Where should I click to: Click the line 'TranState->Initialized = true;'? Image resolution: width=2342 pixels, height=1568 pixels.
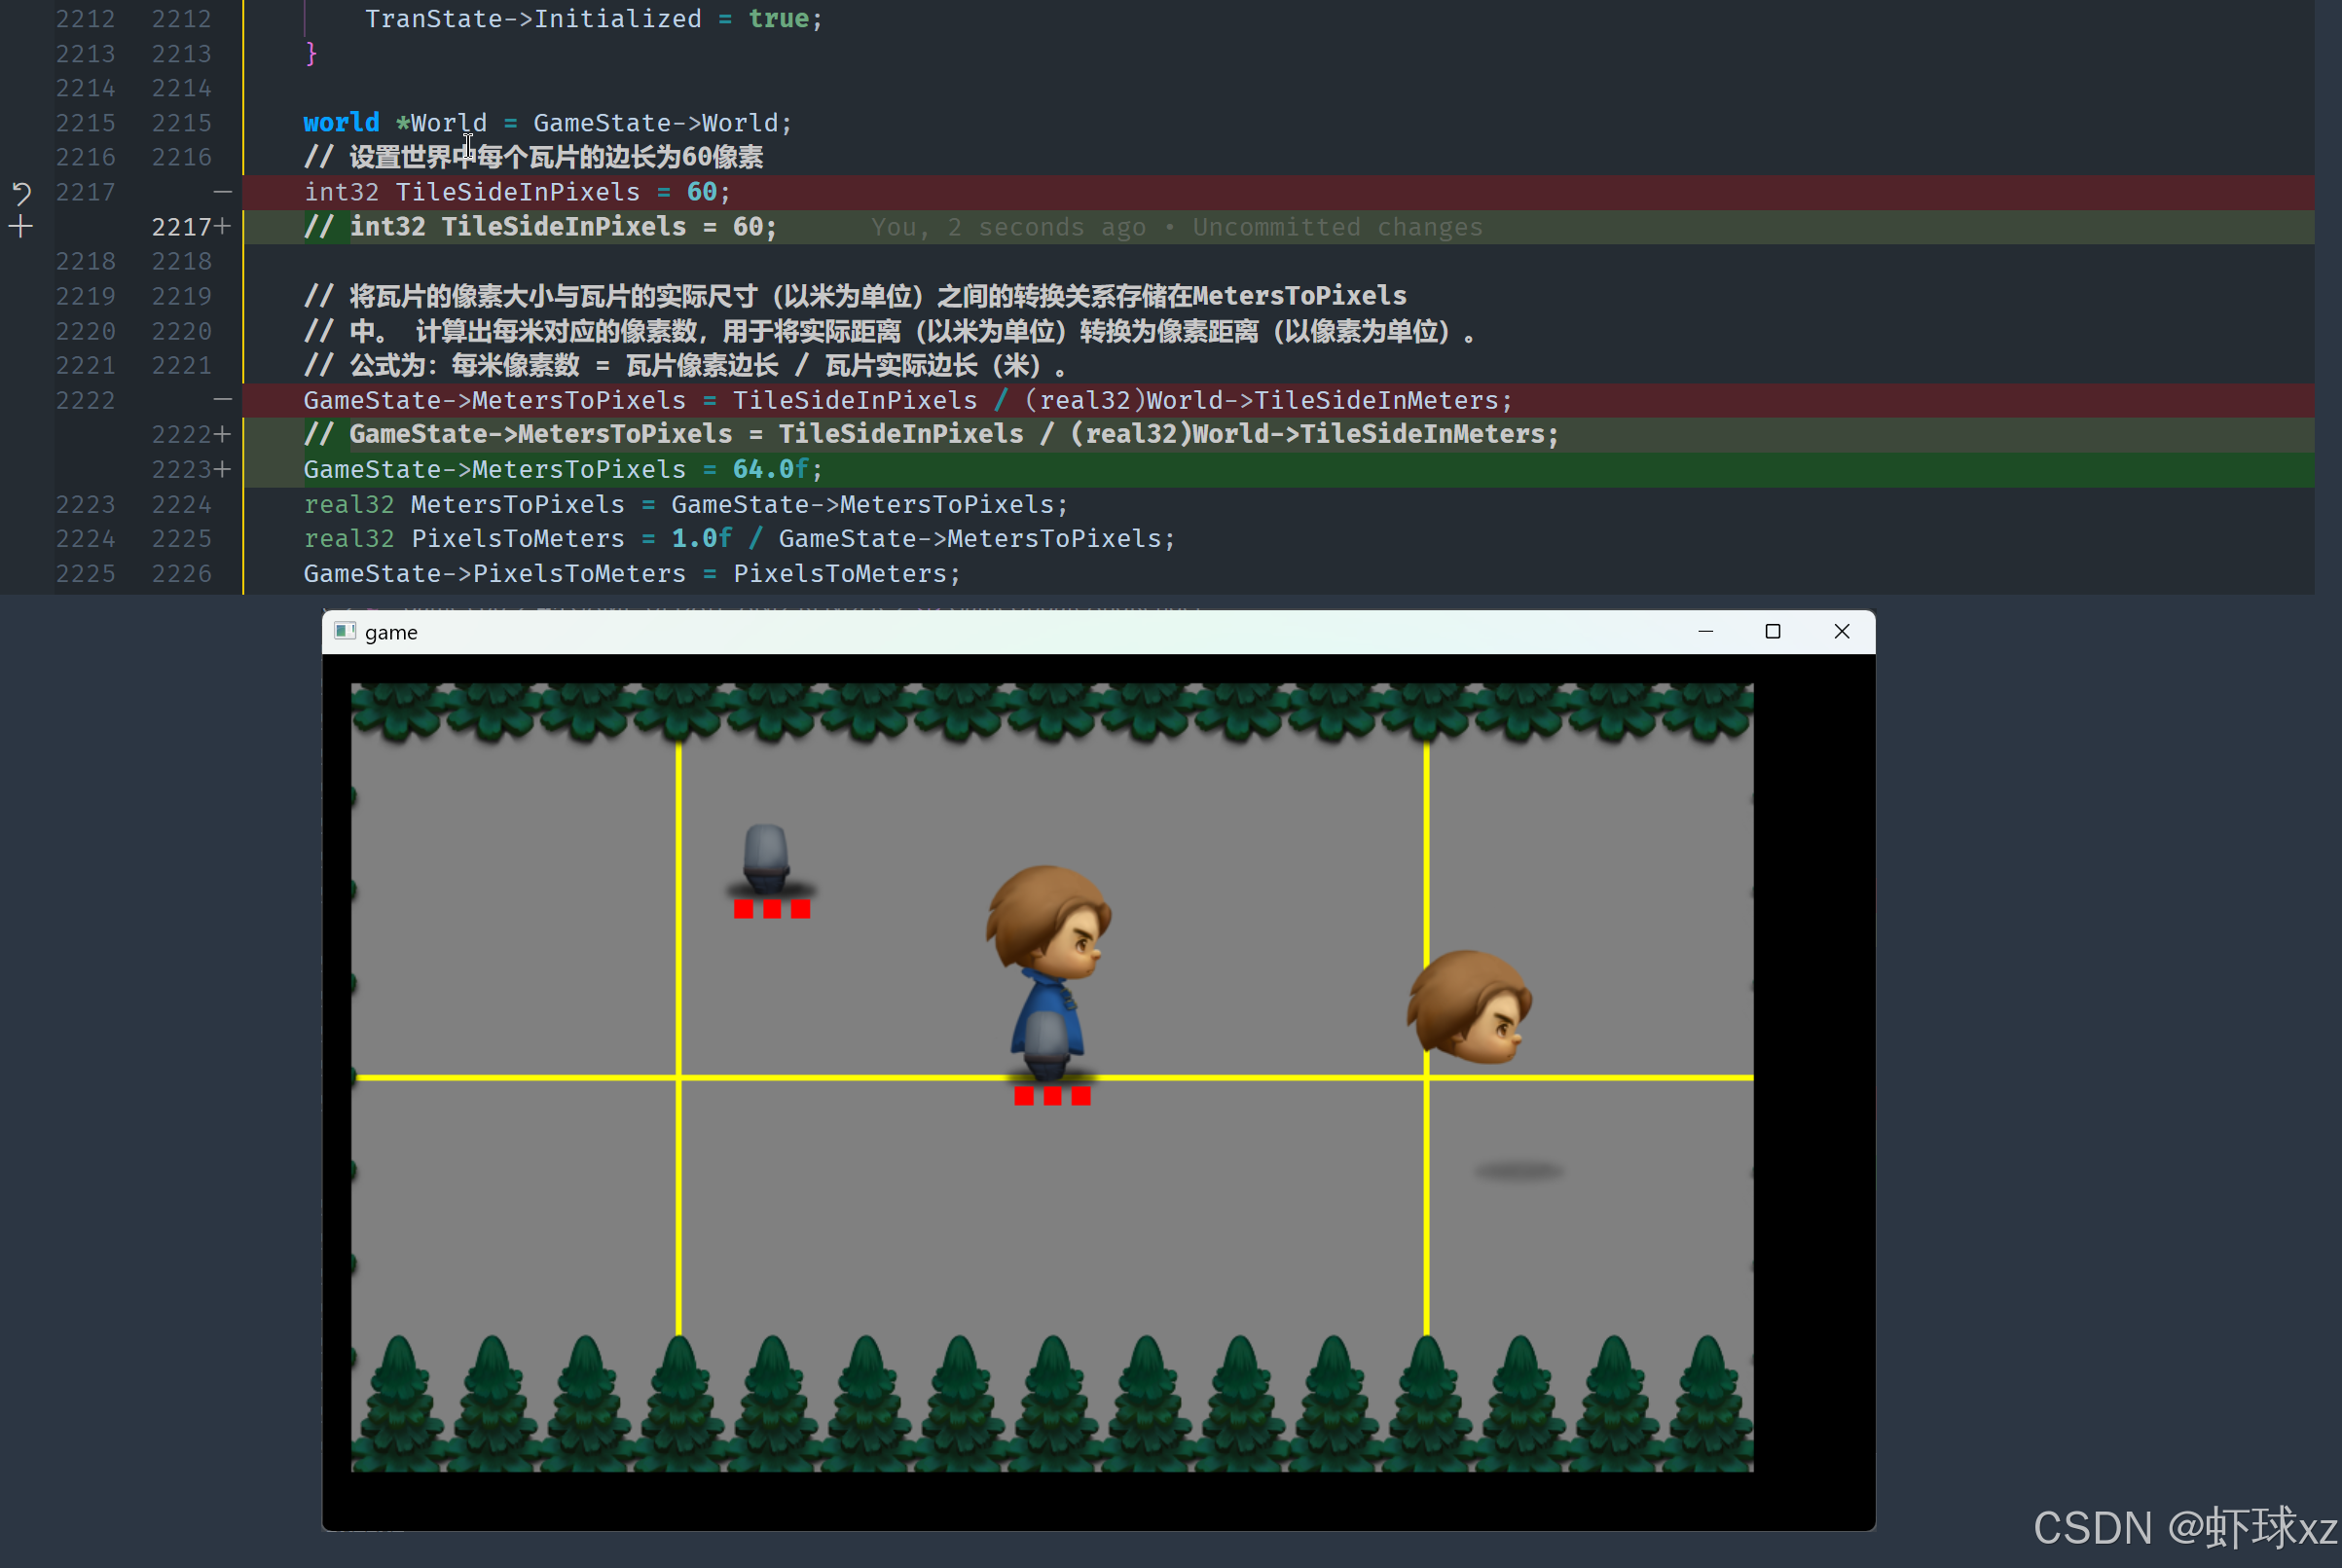(594, 19)
